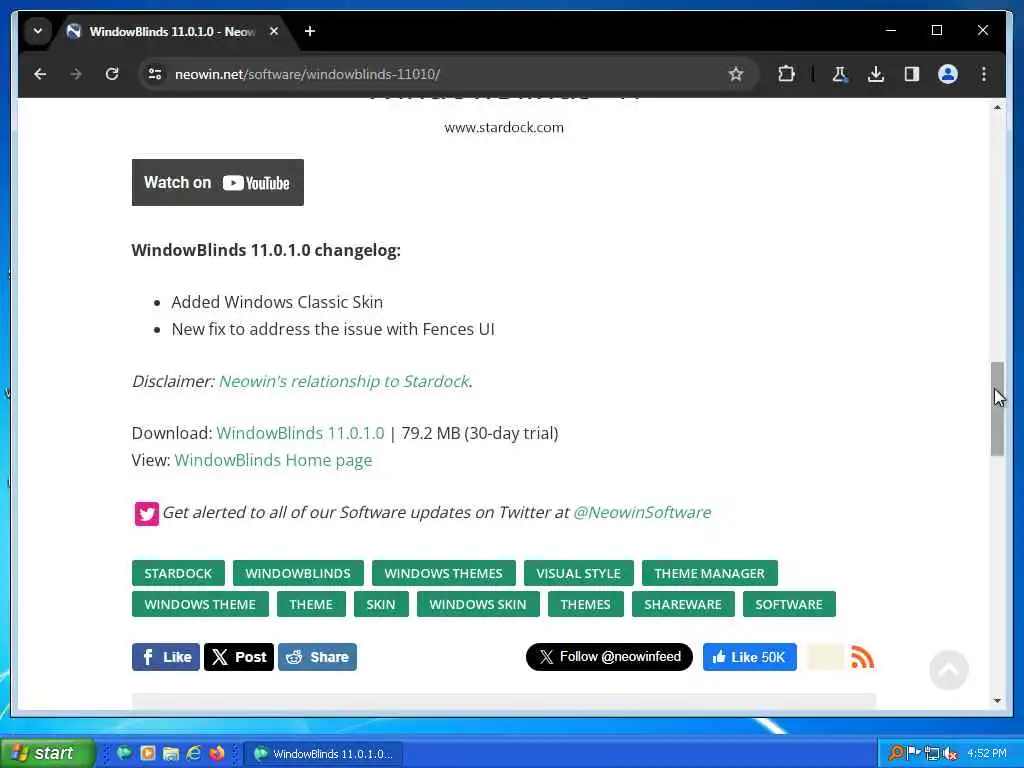Select the WINDOWBLINDS tag
This screenshot has width=1024, height=768.
click(298, 573)
